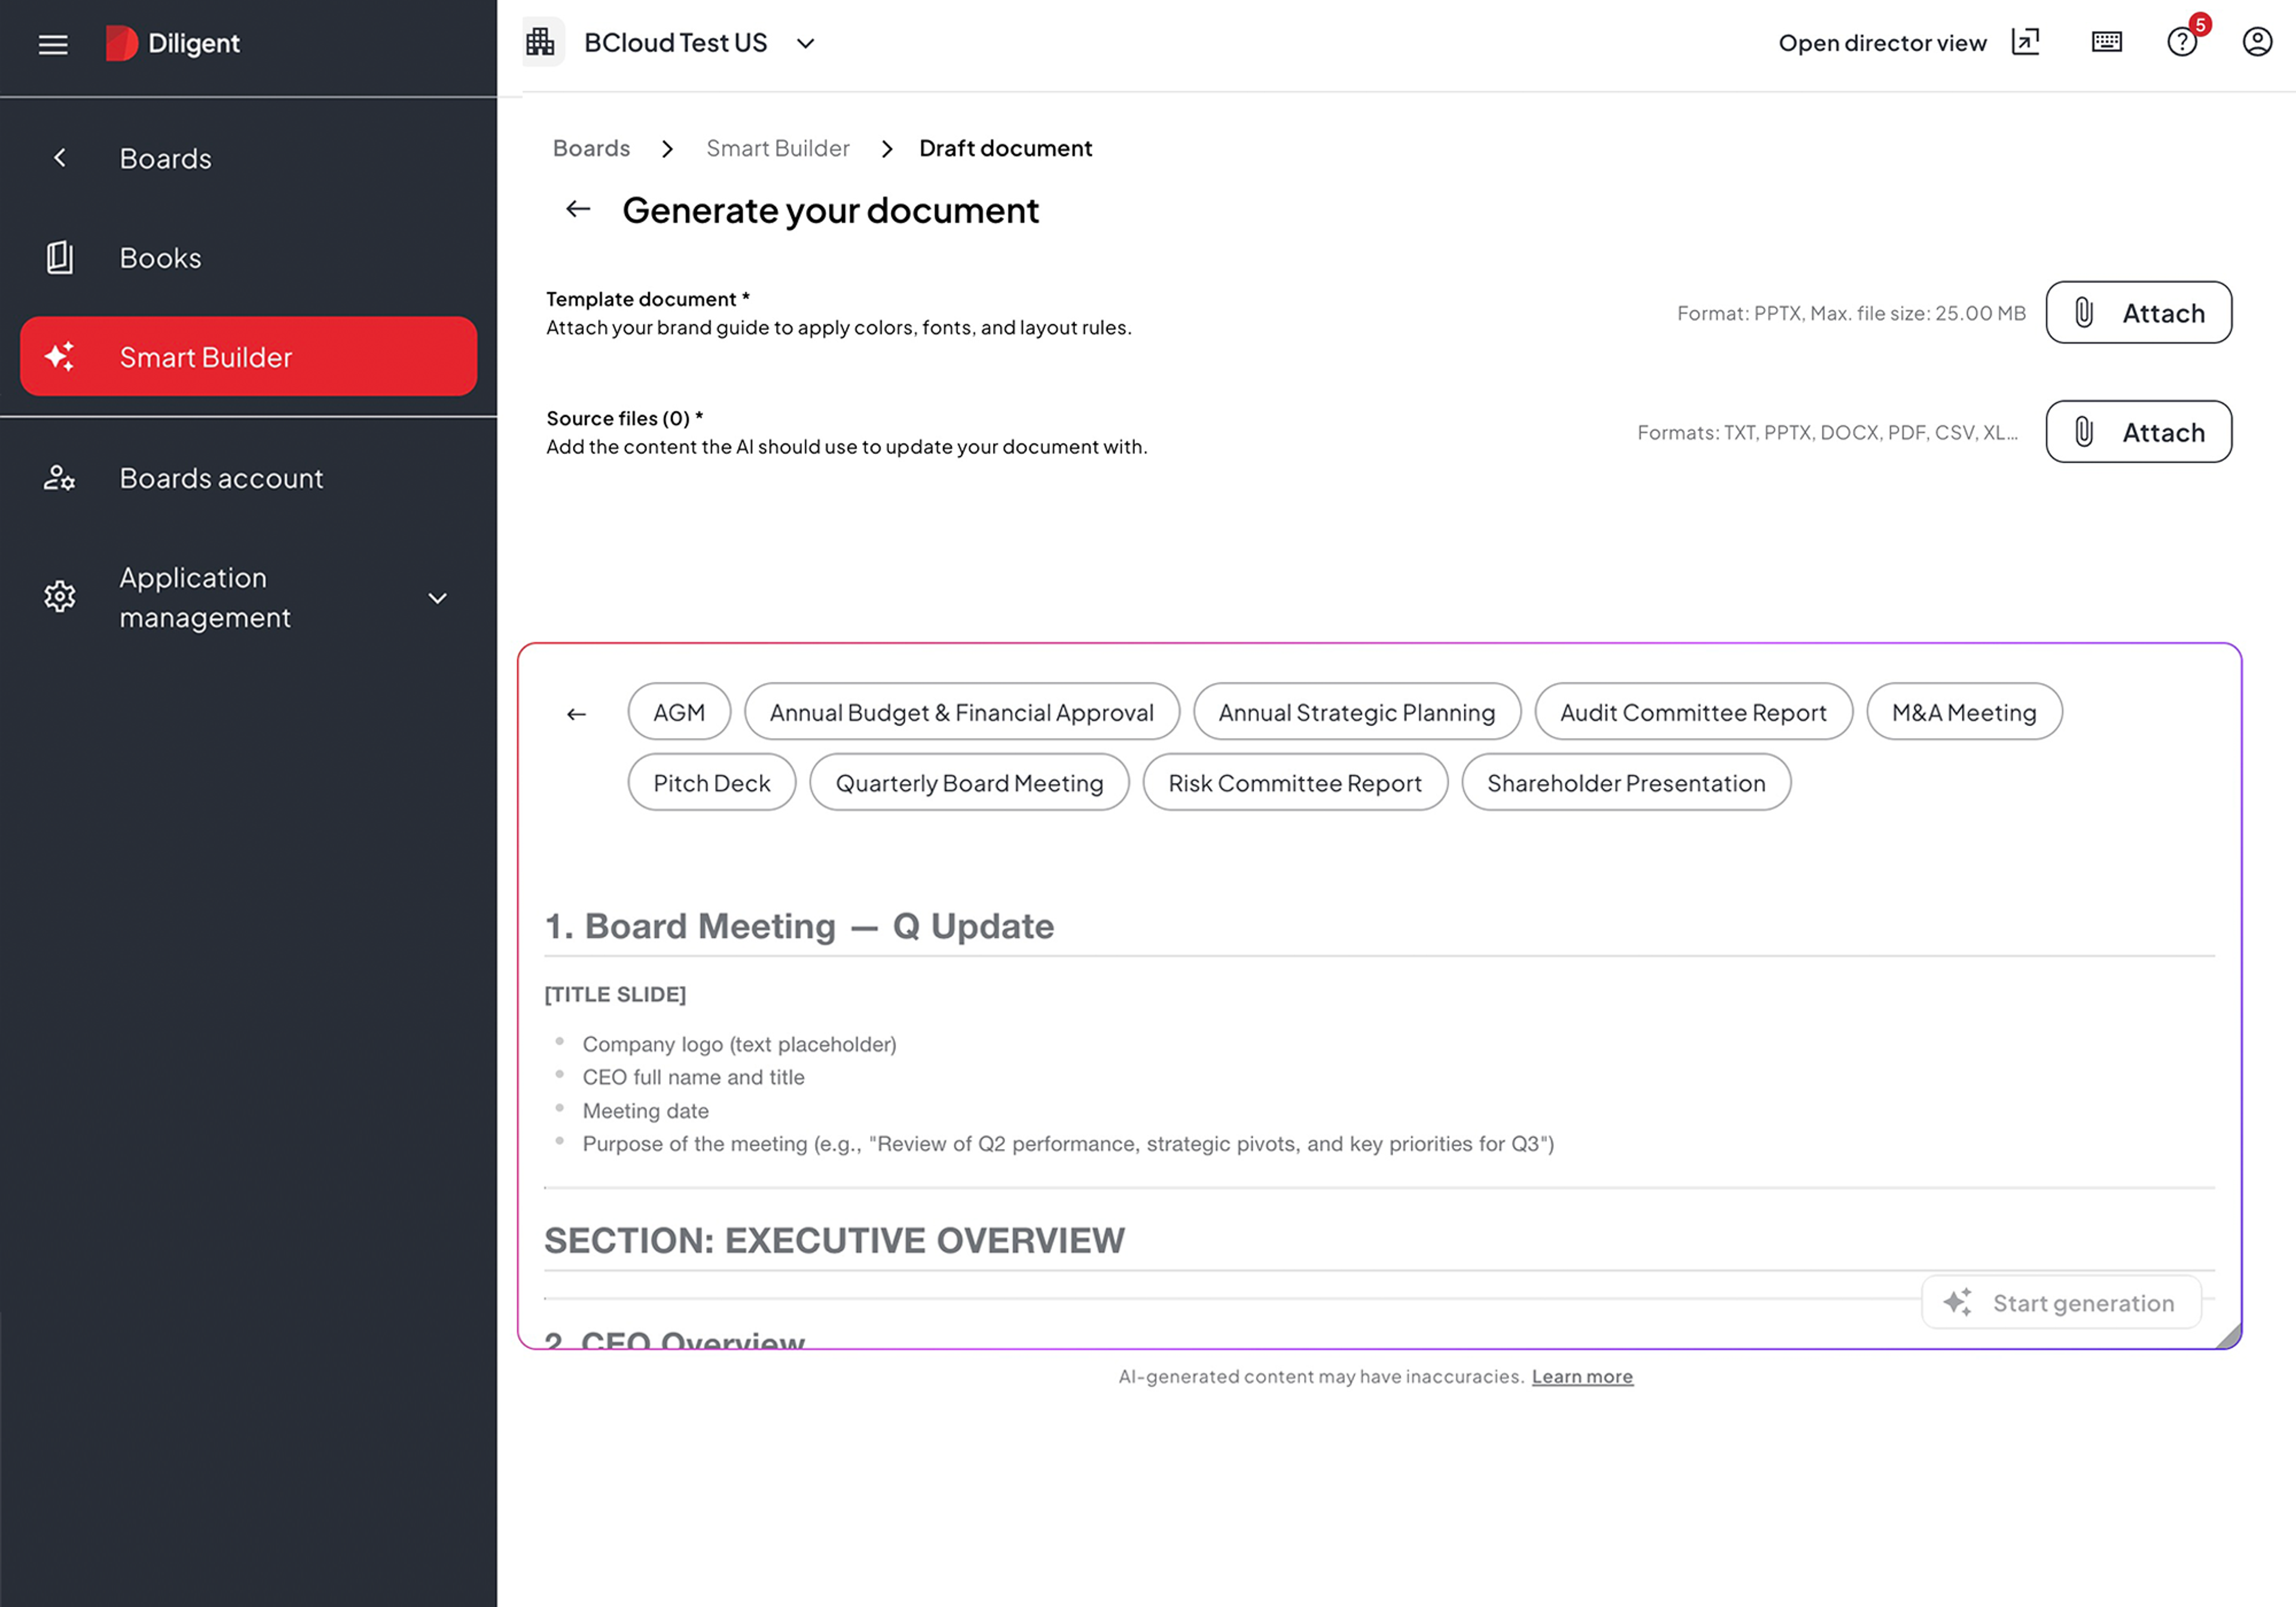
Task: Open the user profile icon
Action: coord(2257,42)
